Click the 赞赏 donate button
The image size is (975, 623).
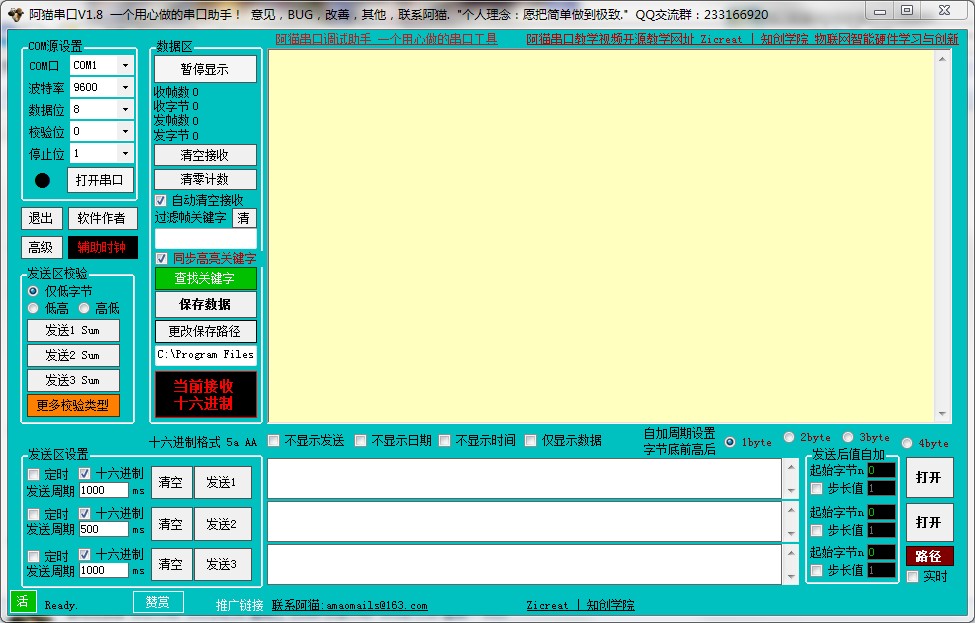(x=157, y=602)
